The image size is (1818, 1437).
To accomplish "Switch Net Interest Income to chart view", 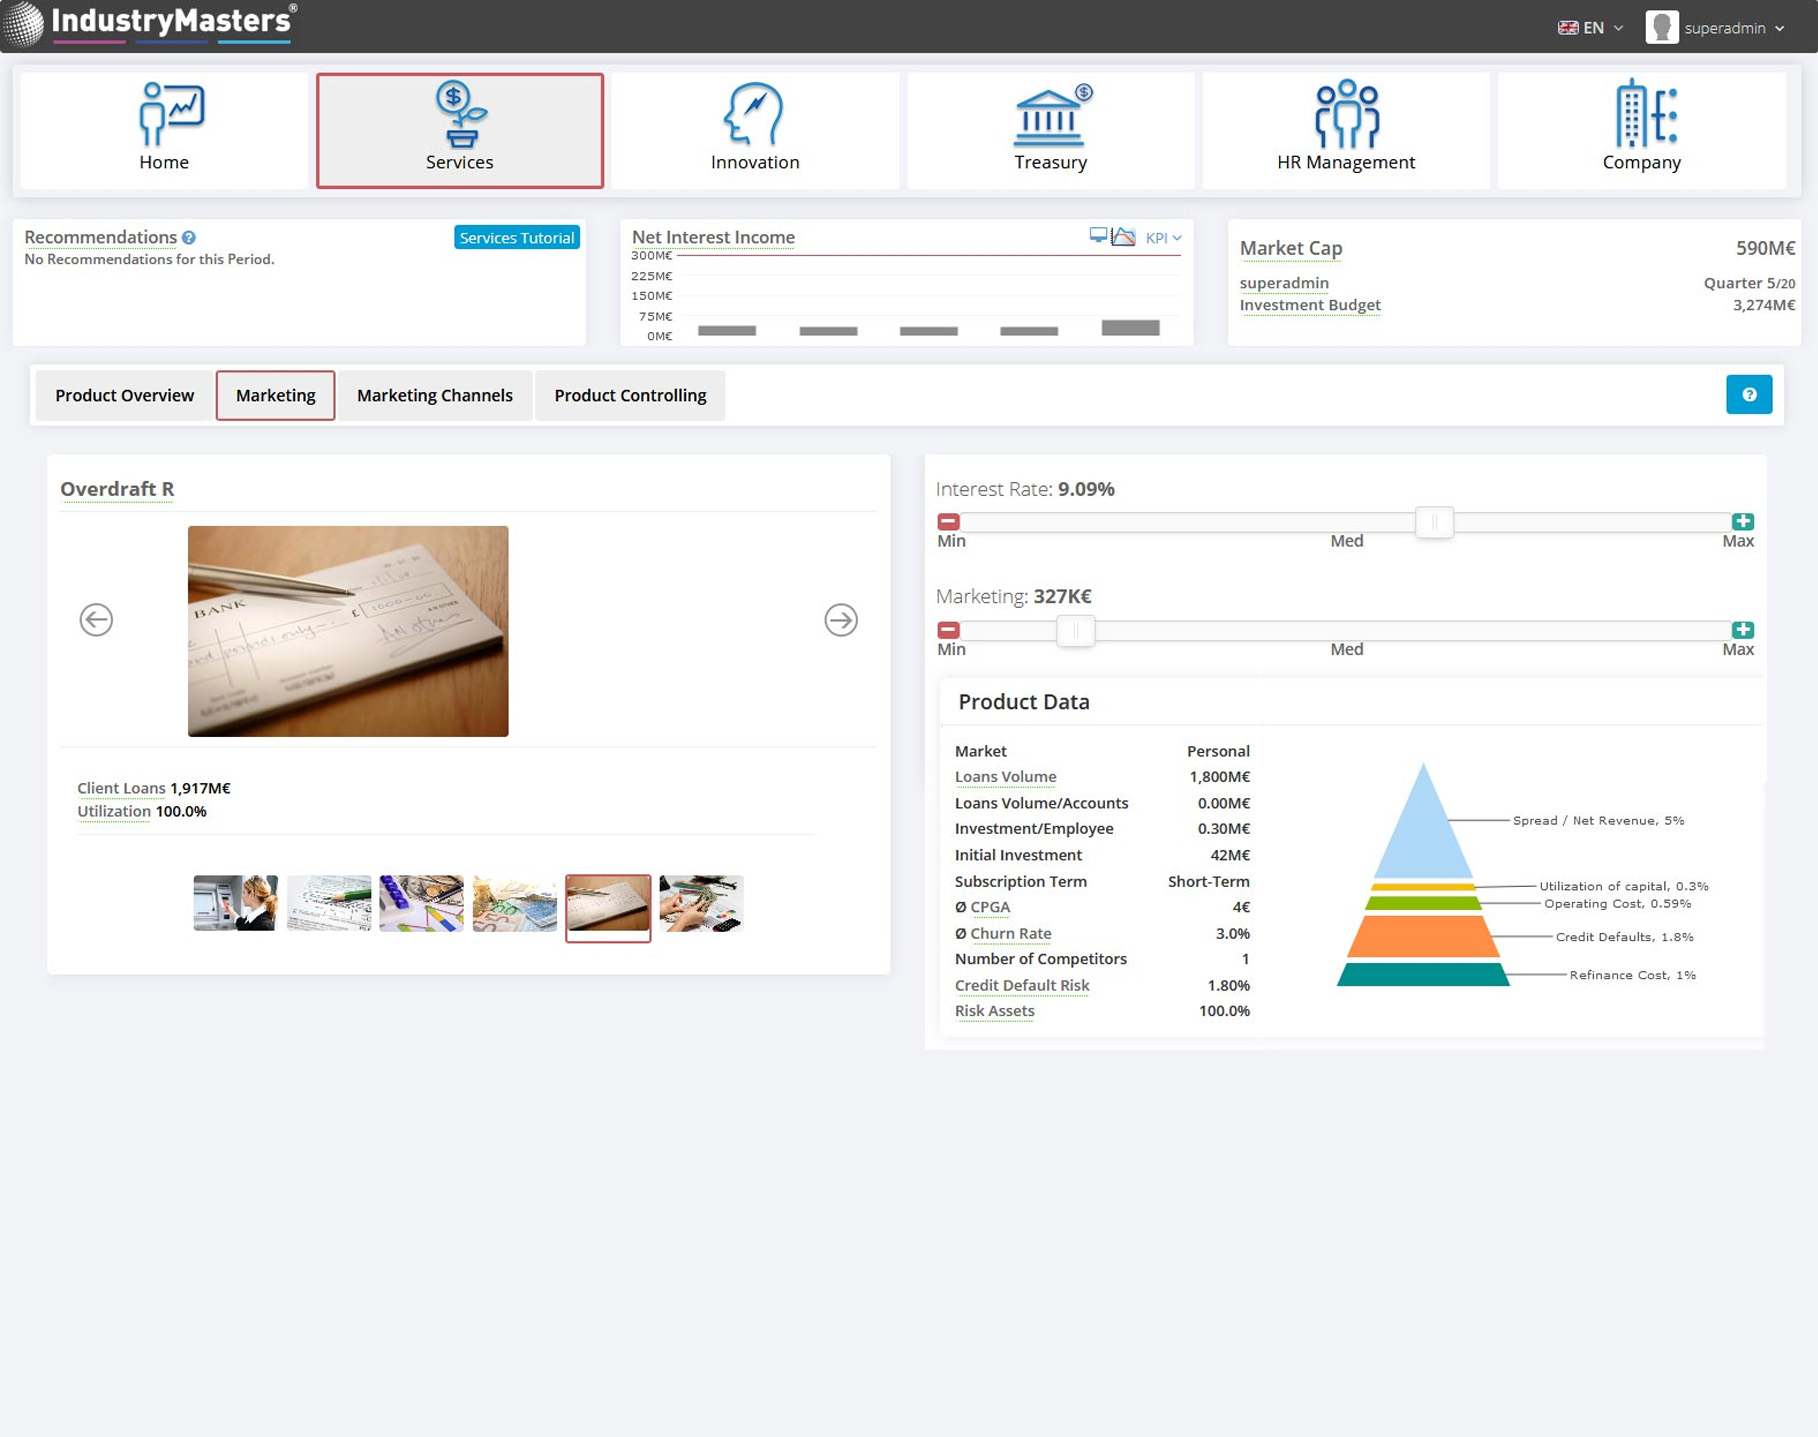I will [1124, 237].
